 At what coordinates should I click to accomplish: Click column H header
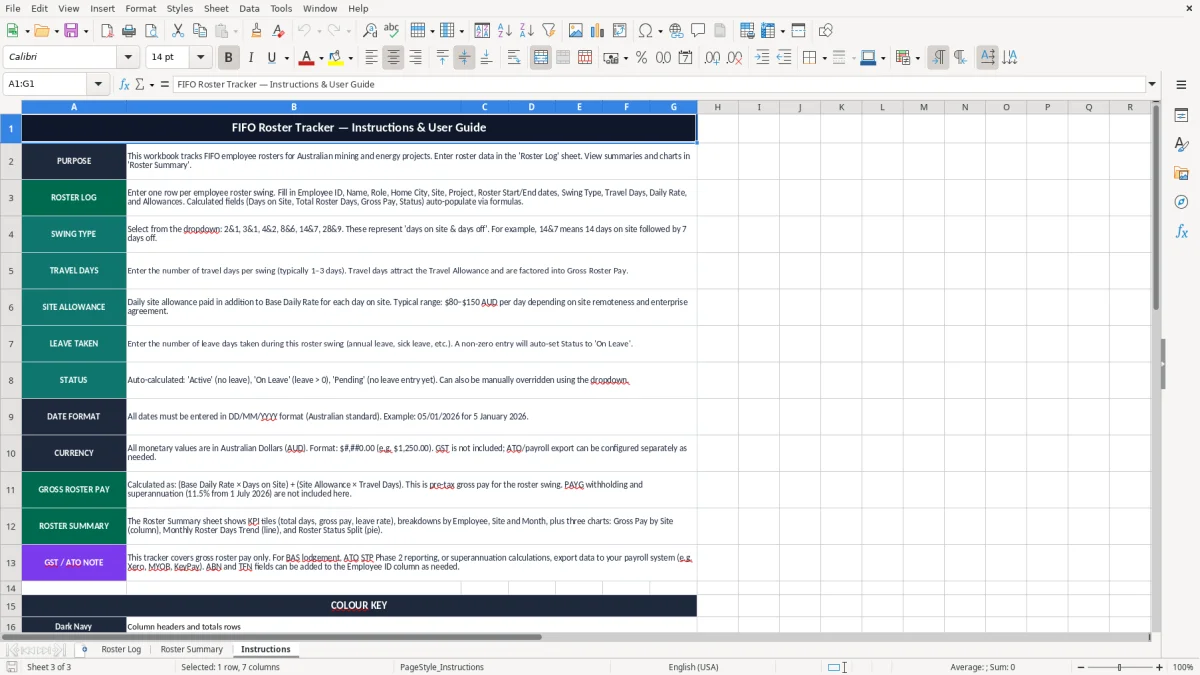click(x=717, y=107)
